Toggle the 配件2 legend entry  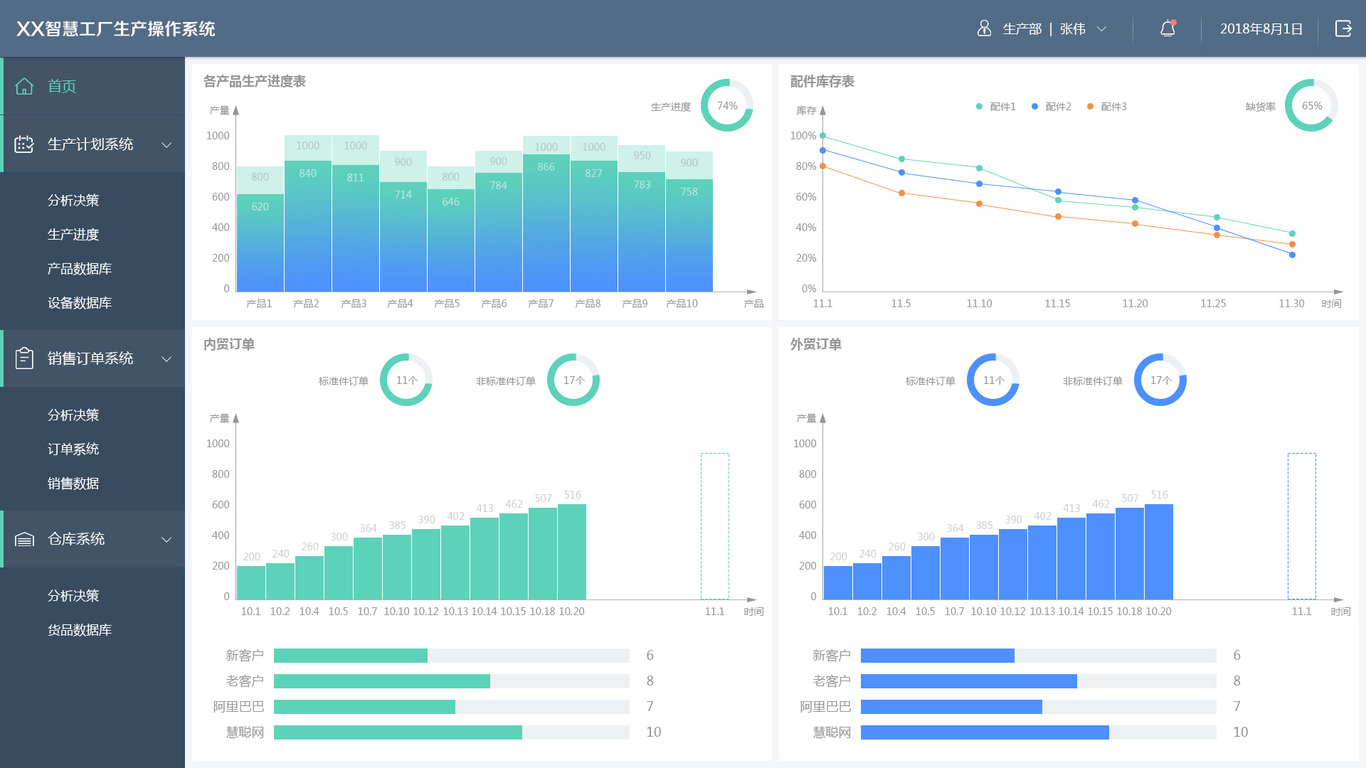point(1051,106)
